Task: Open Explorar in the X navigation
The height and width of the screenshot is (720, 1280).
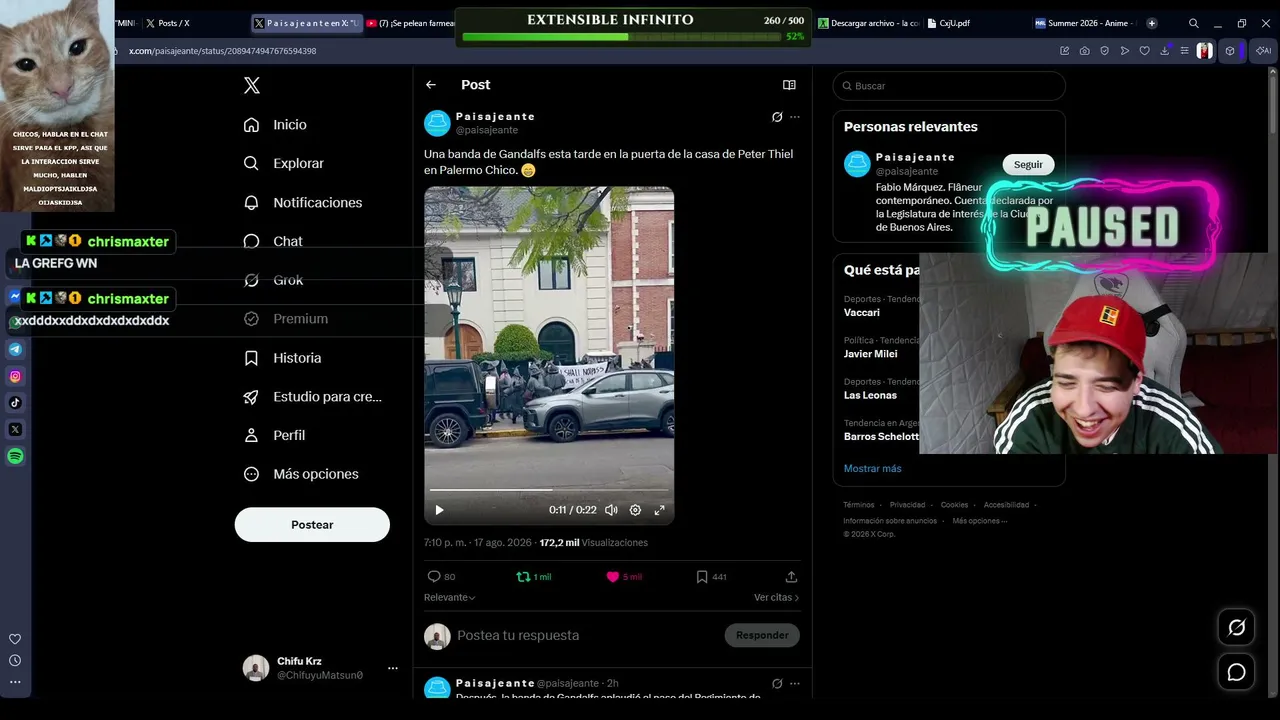Action: 284,163
